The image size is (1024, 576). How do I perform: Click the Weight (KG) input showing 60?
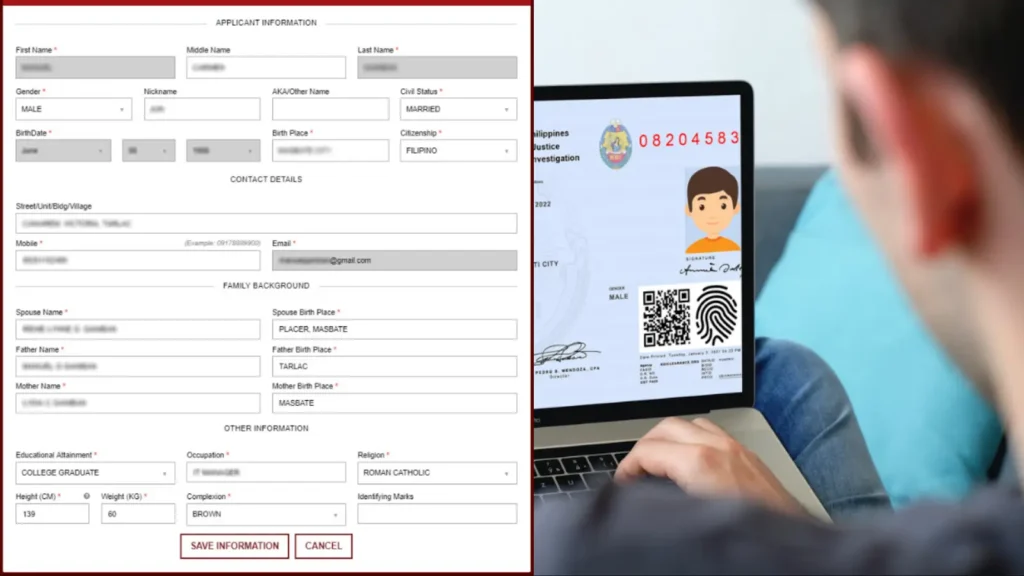click(x=138, y=514)
